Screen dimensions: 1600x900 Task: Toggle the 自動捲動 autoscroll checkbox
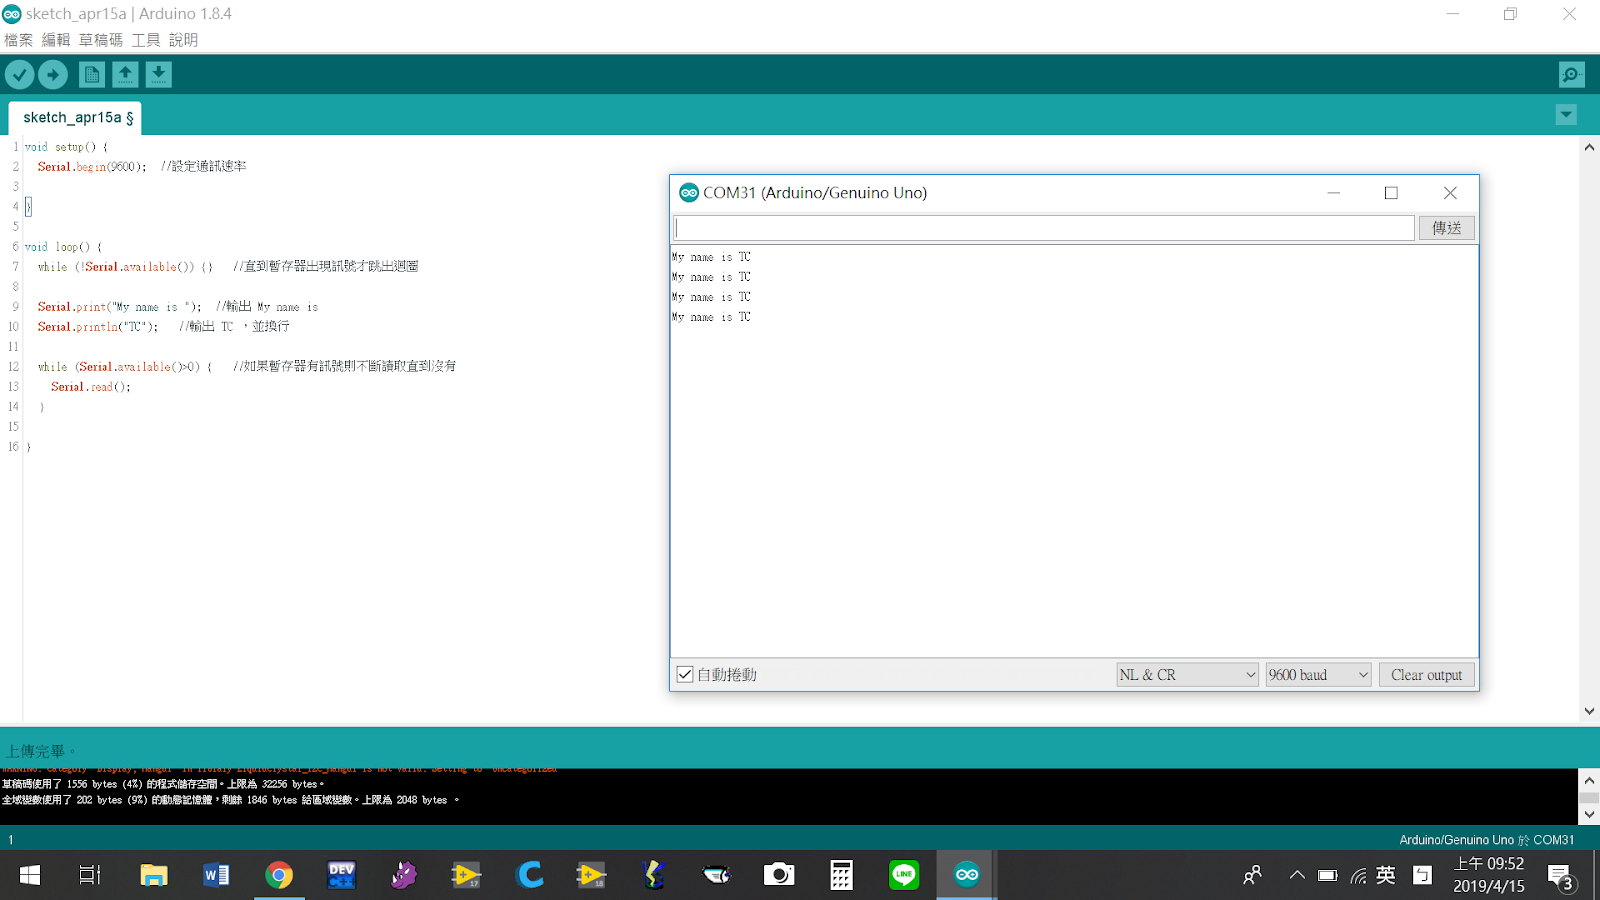tap(685, 675)
